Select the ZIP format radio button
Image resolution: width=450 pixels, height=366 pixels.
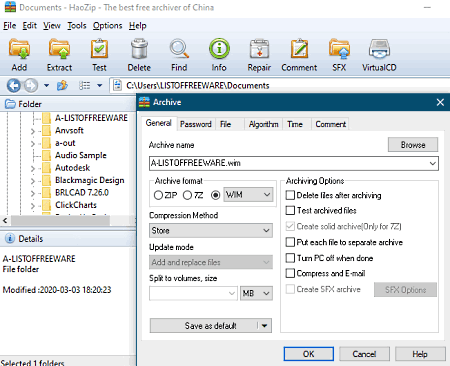[158, 195]
